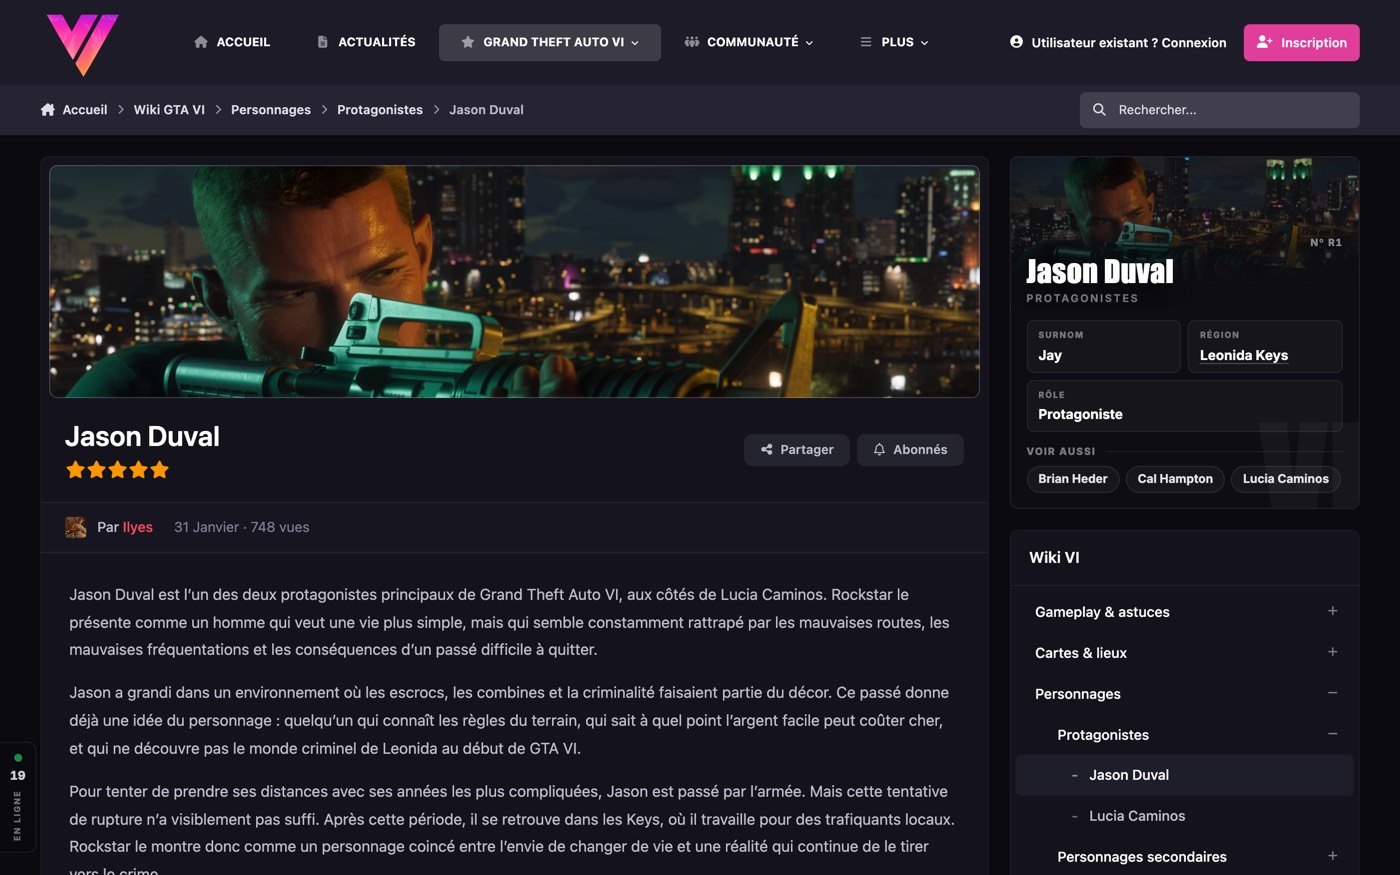Image resolution: width=1400 pixels, height=875 pixels.
Task: Go to Personnages breadcrumb link
Action: click(x=271, y=110)
